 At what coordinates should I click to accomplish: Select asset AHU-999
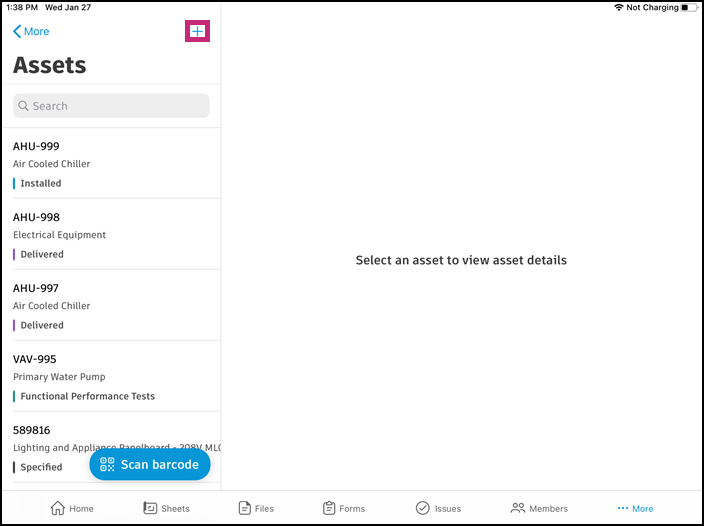tap(110, 163)
